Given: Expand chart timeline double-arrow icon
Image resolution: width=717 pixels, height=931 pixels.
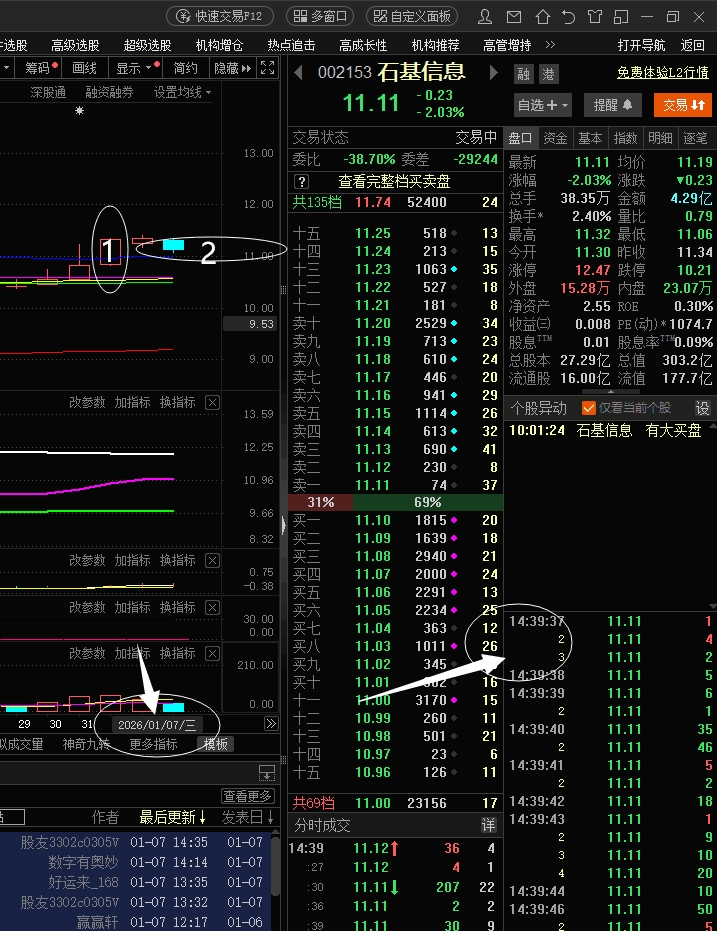Looking at the screenshot, I should [271, 723].
